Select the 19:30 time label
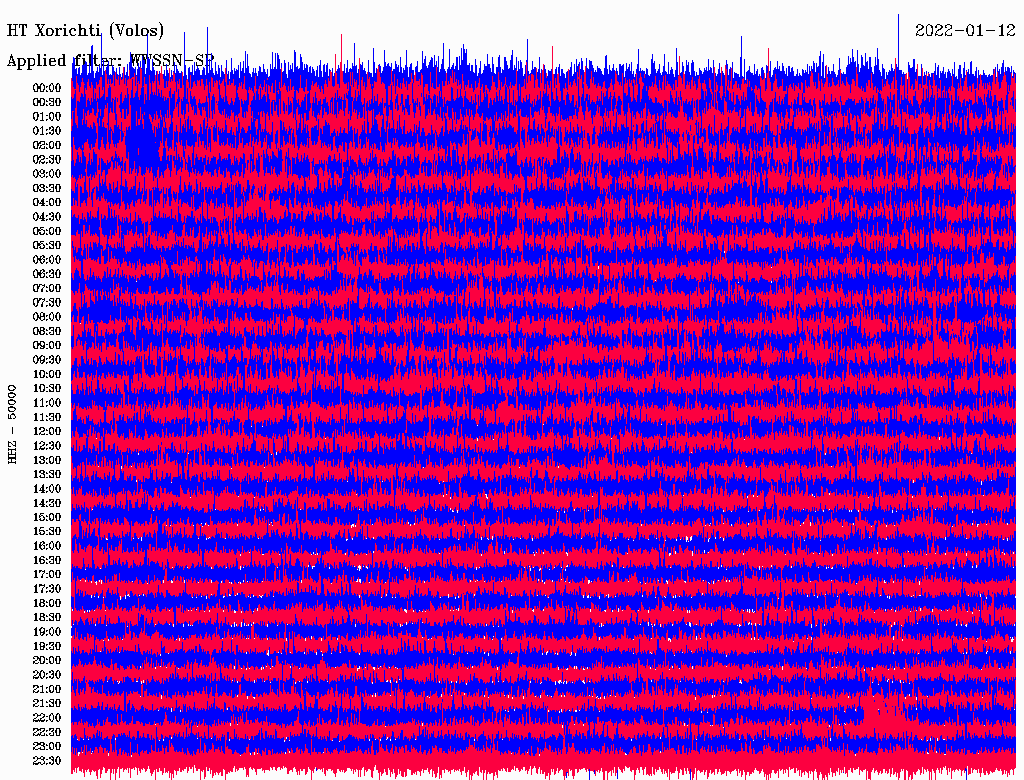1024x780 pixels. [x=47, y=647]
